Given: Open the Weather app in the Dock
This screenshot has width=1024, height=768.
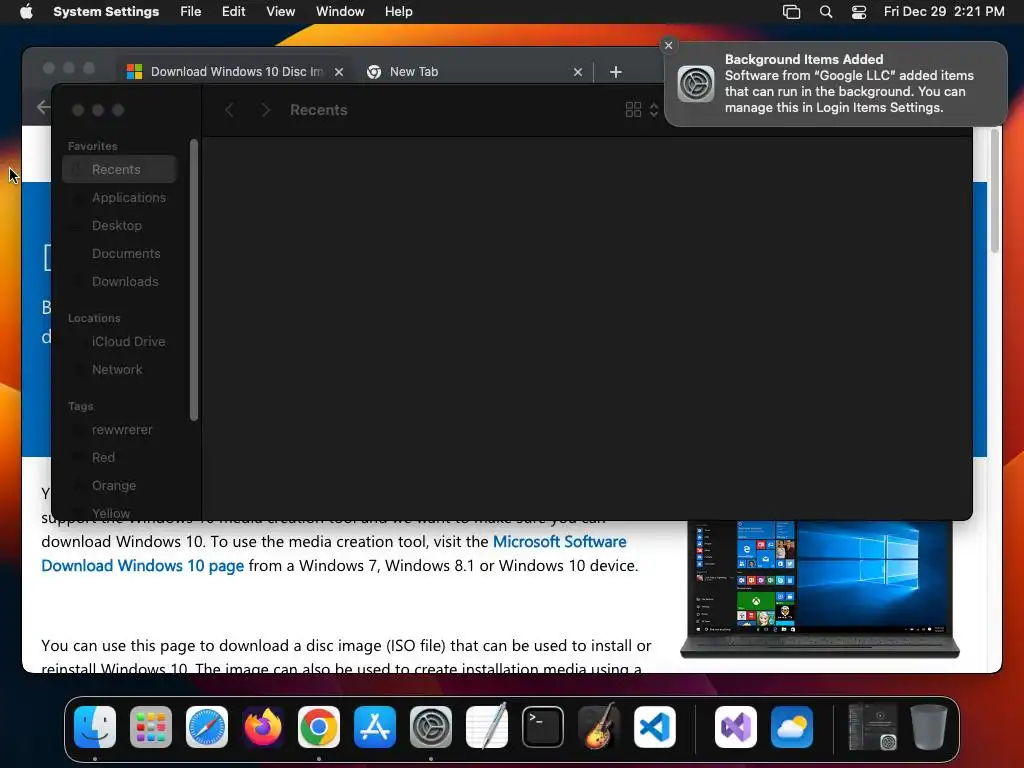Looking at the screenshot, I should [792, 727].
